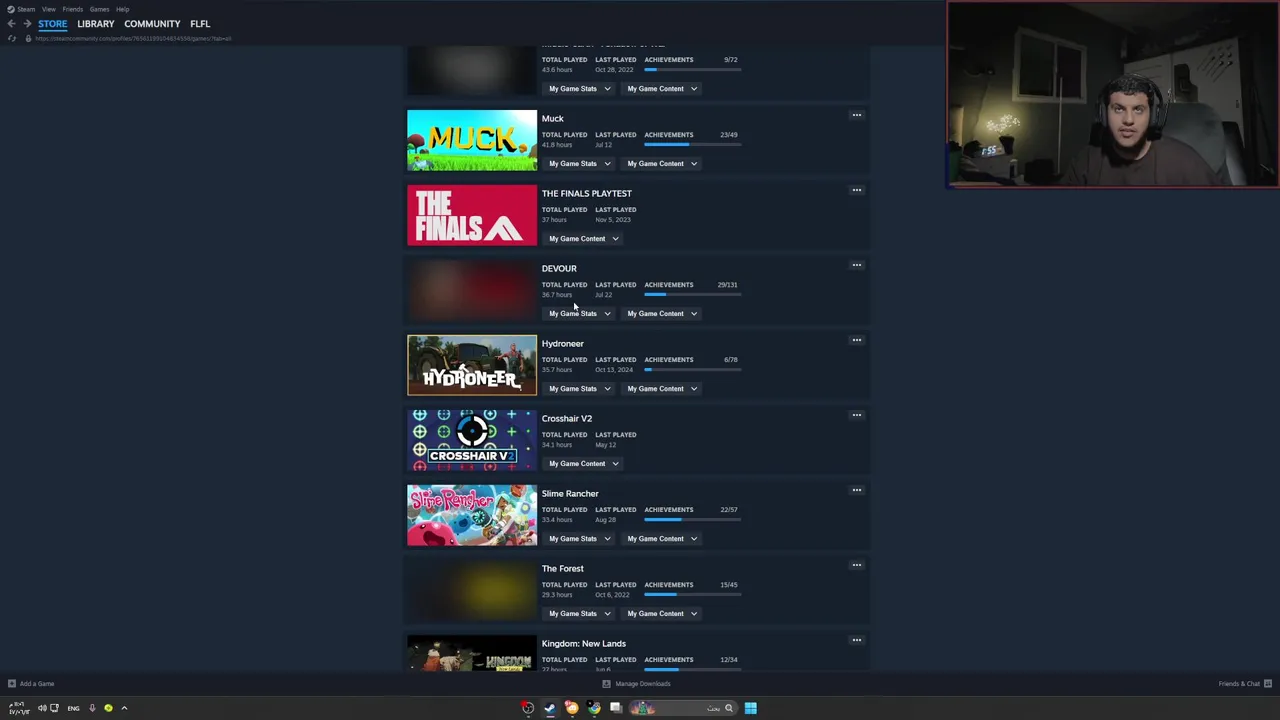Expand My Game Content for Crosshair V2
Viewport: 1280px width, 720px height.
(583, 464)
